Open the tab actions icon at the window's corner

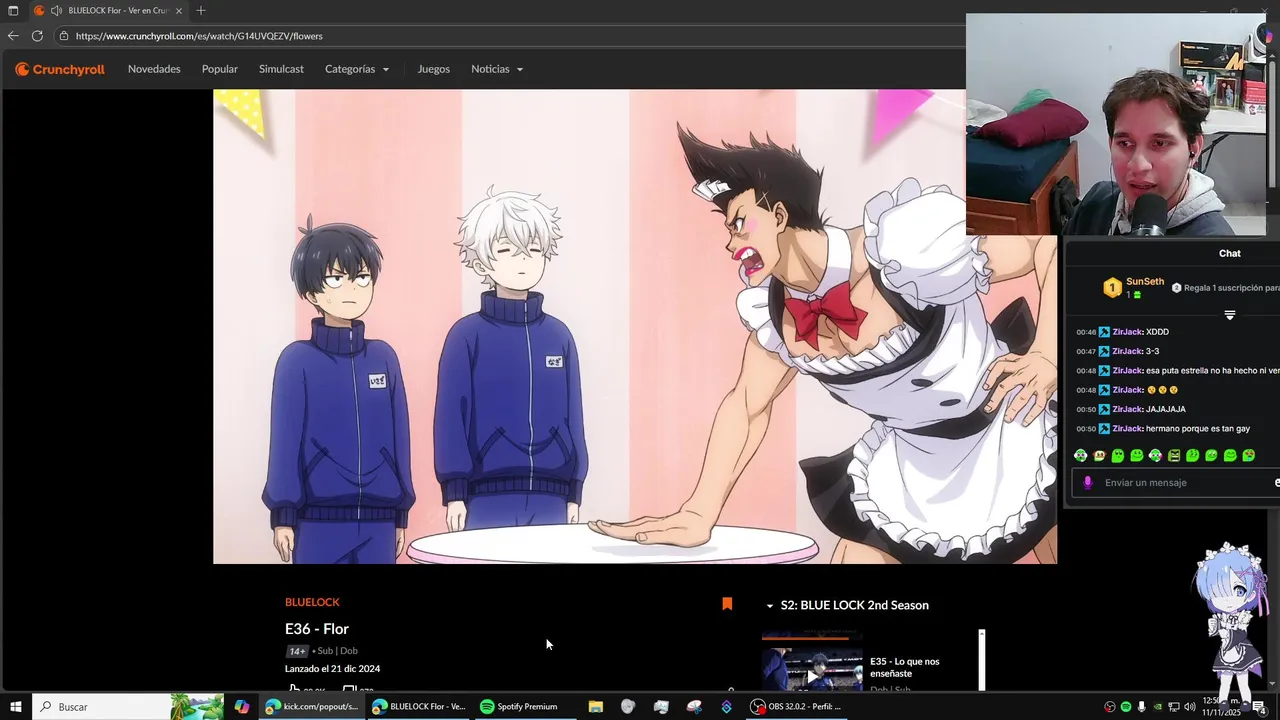coord(13,11)
